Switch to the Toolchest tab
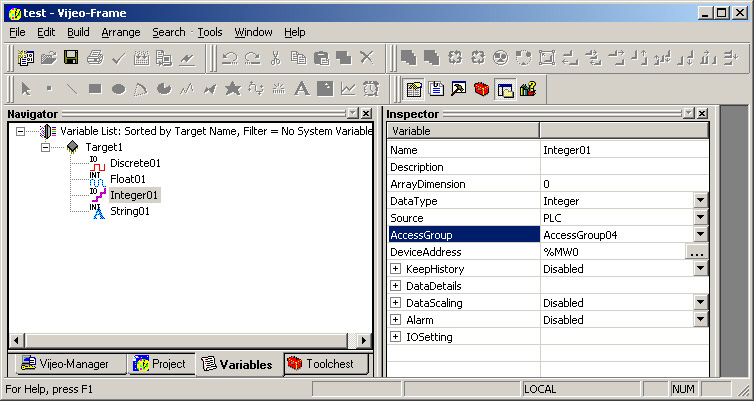This screenshot has height=401, width=754. click(x=327, y=364)
